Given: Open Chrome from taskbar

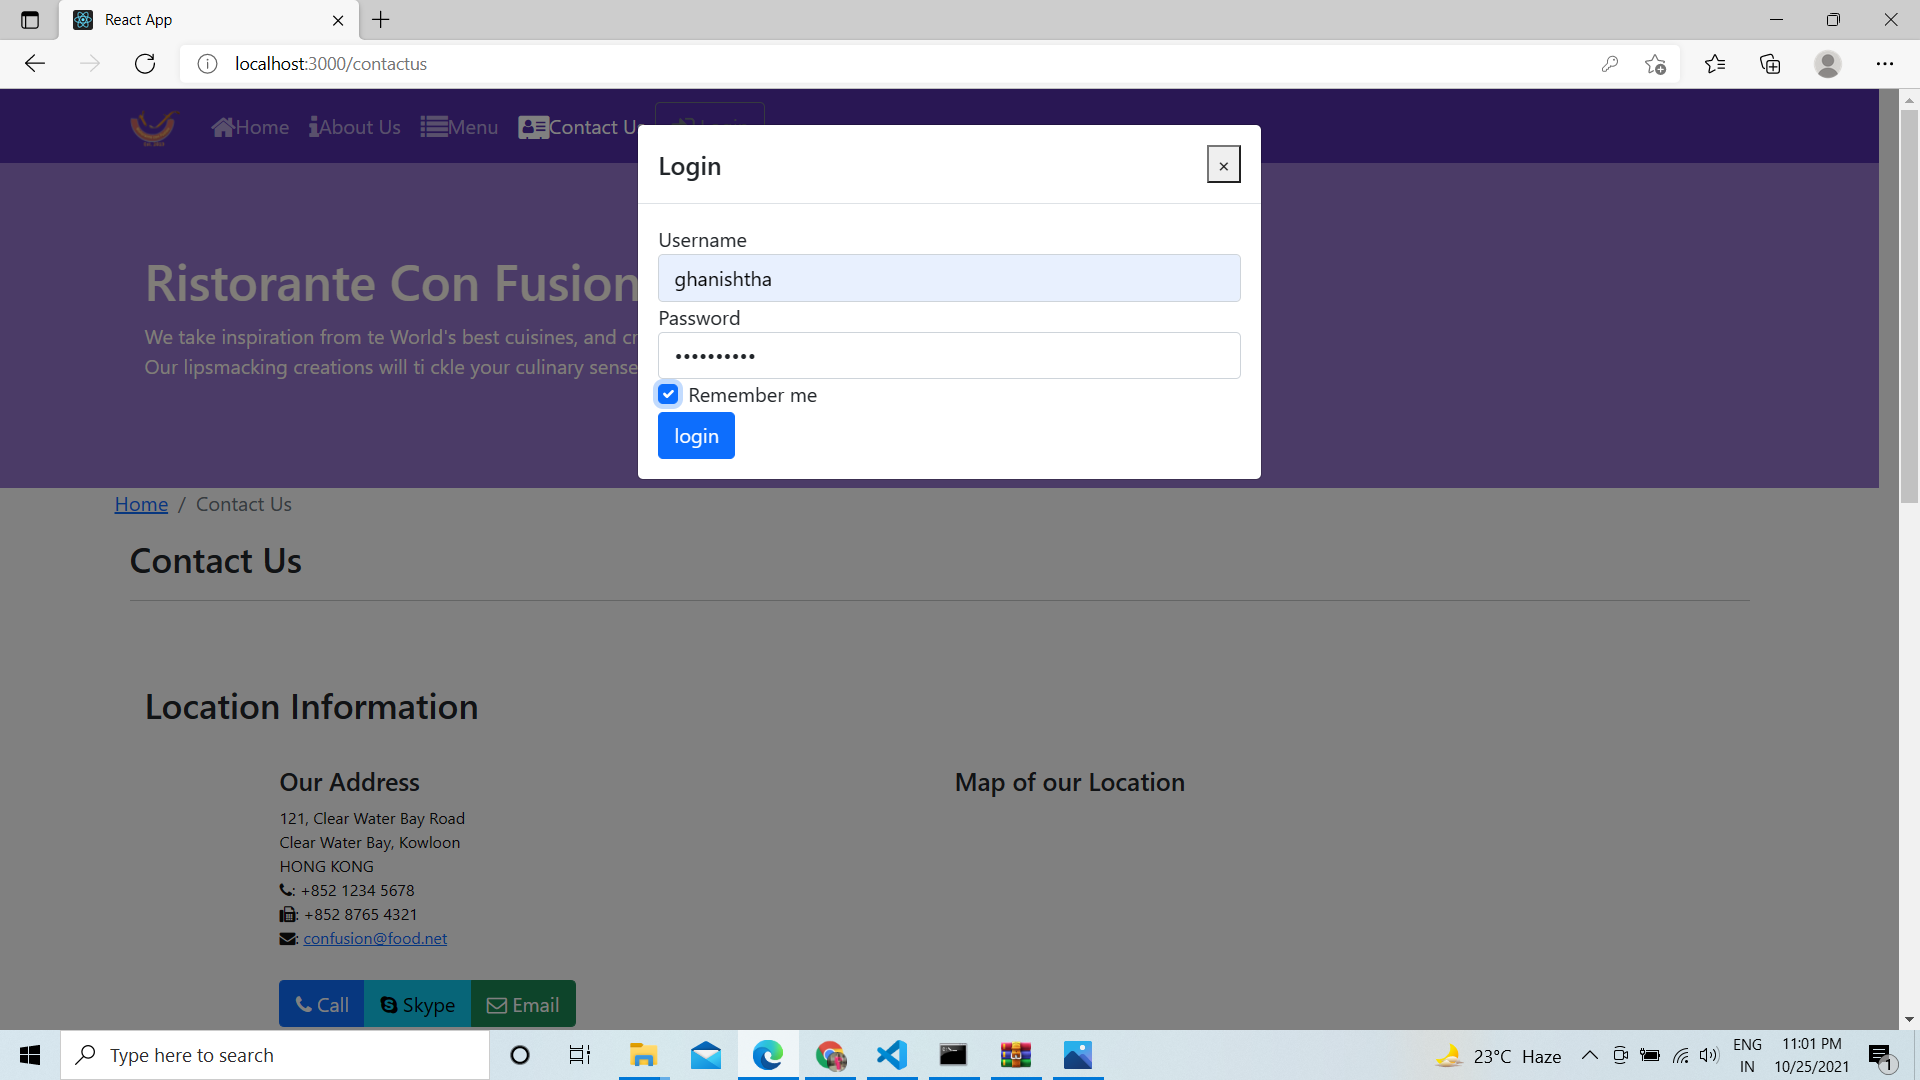Looking at the screenshot, I should click(830, 1055).
